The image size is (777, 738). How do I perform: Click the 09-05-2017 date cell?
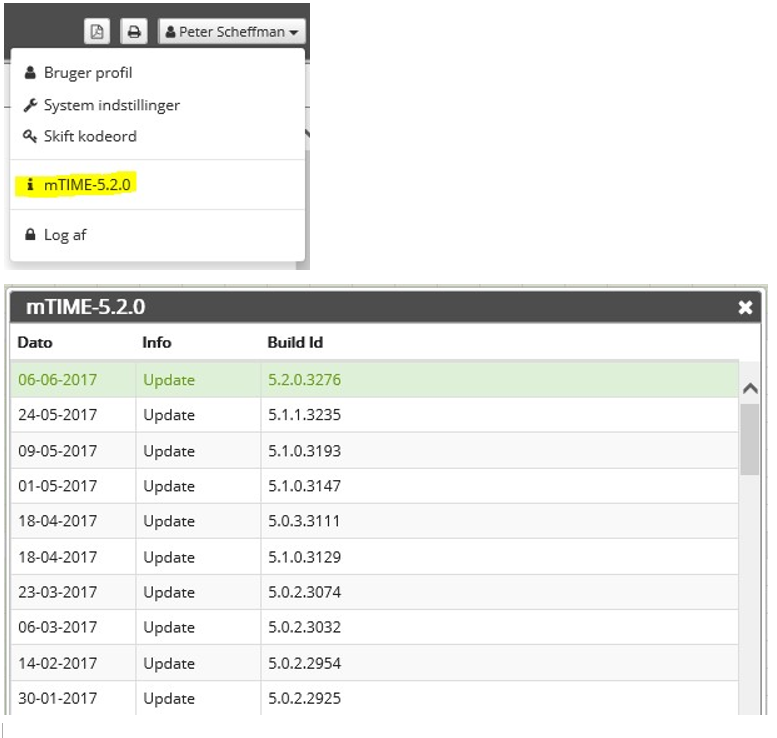[x=58, y=451]
